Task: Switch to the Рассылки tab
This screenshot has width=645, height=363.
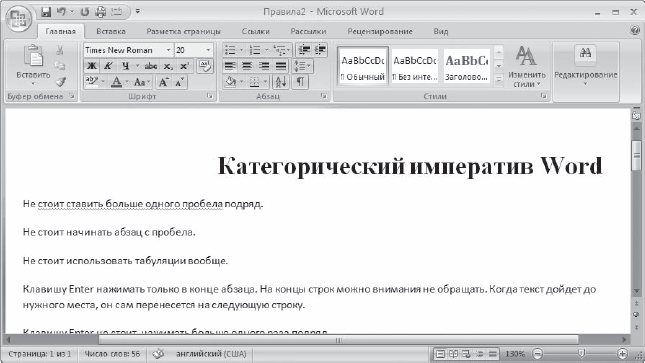Action: (x=308, y=31)
